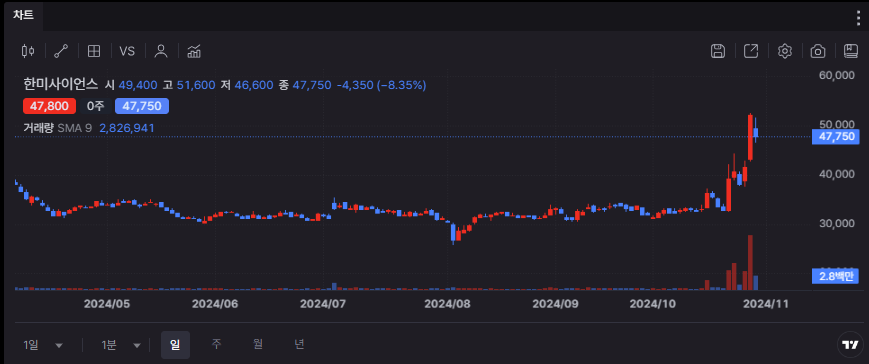Click the 2.8백만 volume axis label
Screen dimensions: 869x364
point(835,276)
